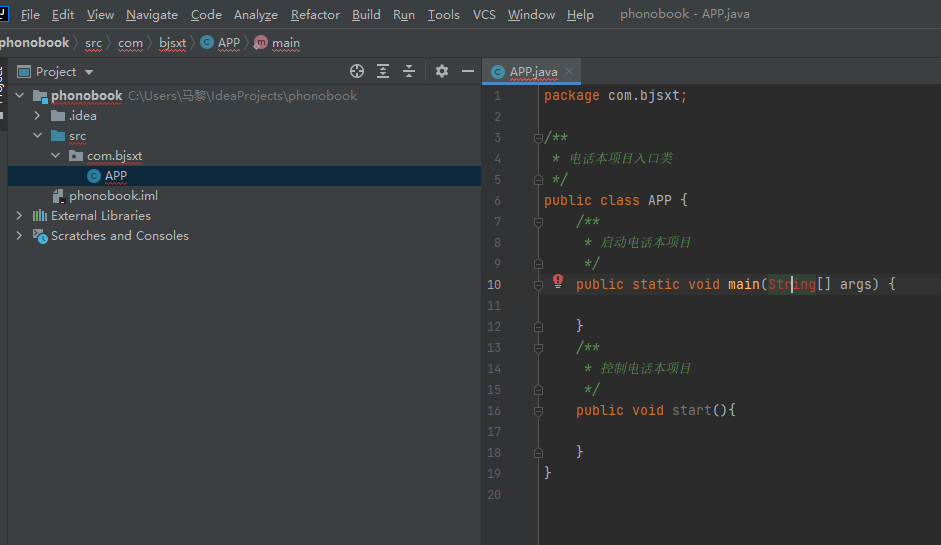
Task: Open the Window menu
Action: [x=531, y=14]
